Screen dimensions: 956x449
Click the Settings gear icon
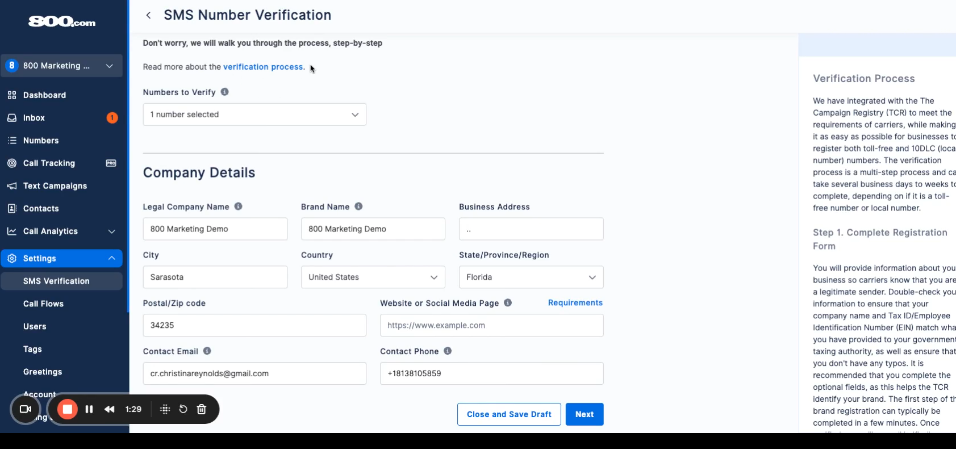coord(12,258)
